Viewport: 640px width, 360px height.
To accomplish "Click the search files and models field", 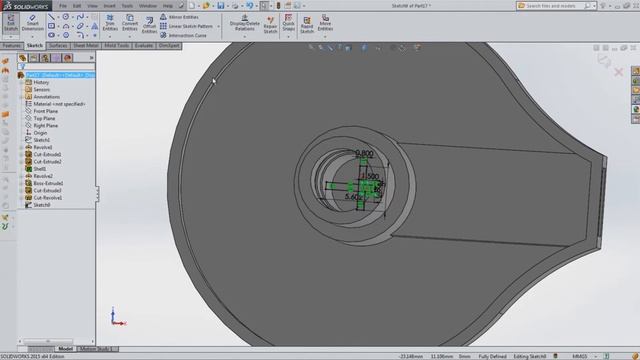I will point(554,6).
